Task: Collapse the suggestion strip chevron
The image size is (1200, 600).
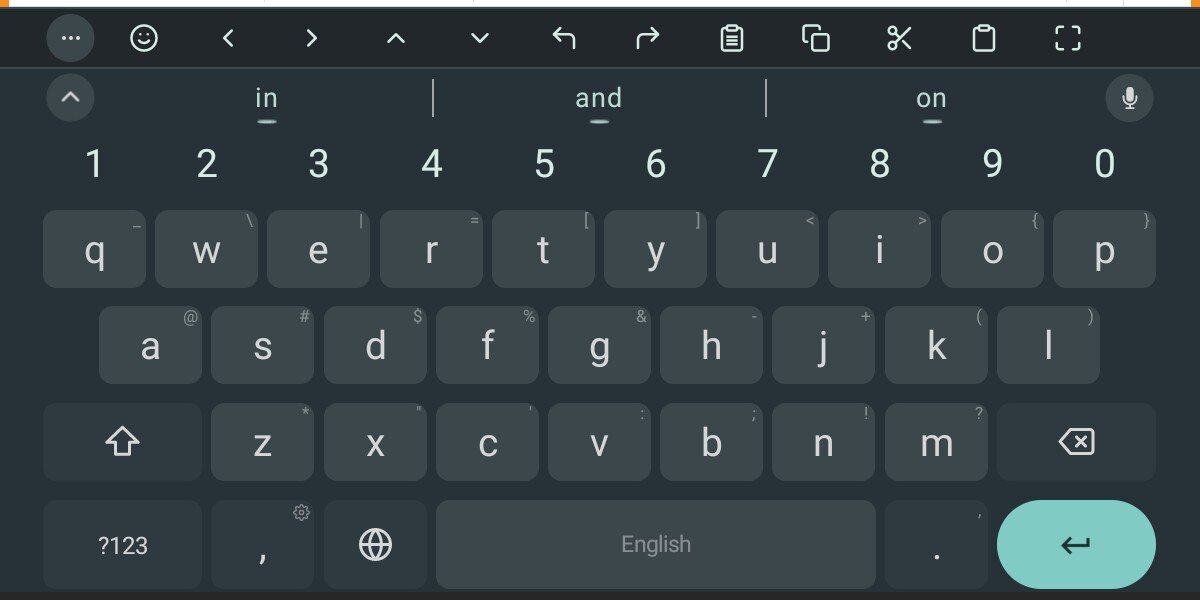Action: tap(70, 98)
